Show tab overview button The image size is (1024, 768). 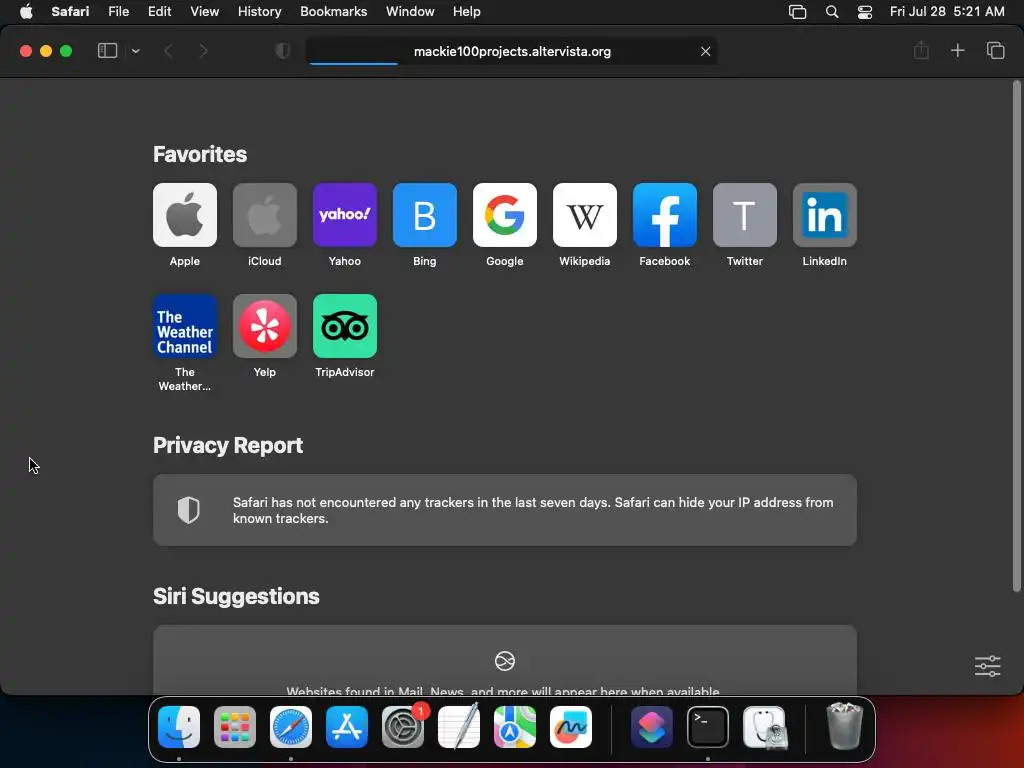pos(995,50)
